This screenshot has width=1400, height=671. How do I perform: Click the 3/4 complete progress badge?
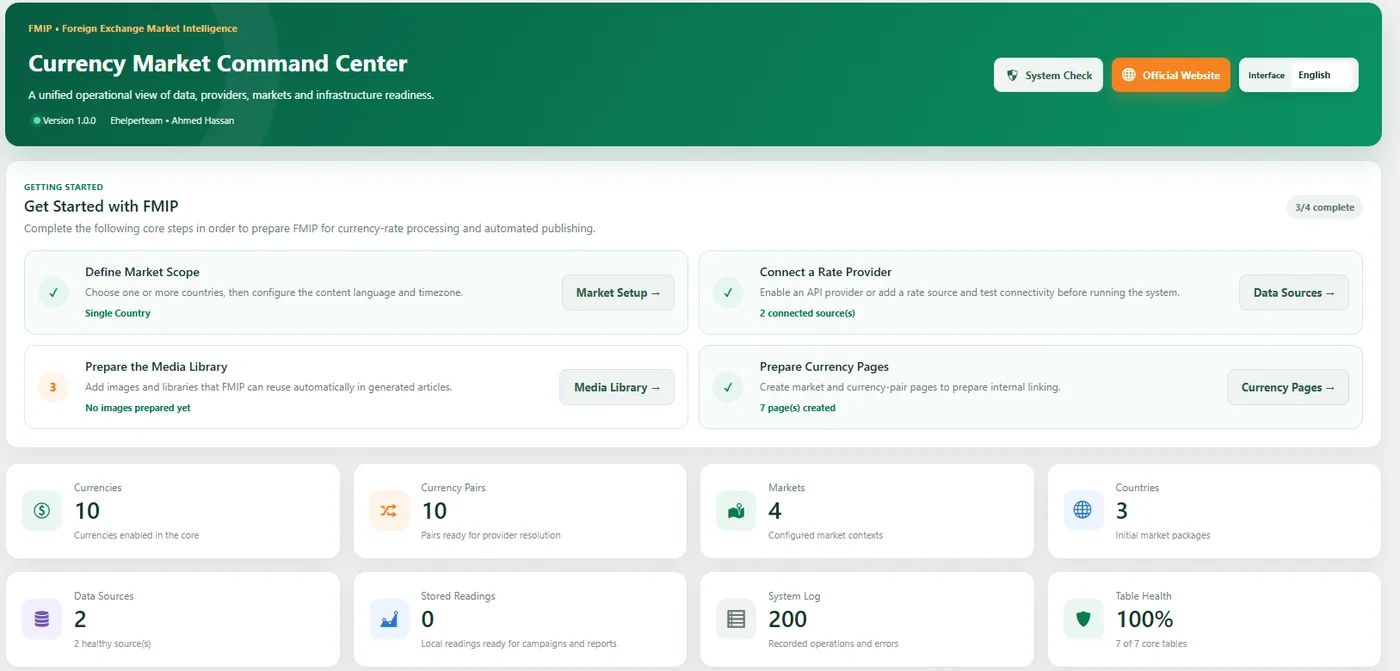[1324, 208]
